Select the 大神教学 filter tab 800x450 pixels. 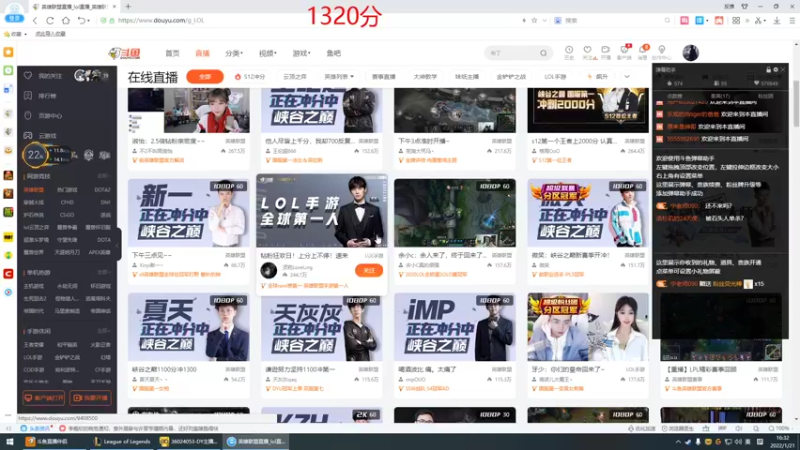point(425,77)
